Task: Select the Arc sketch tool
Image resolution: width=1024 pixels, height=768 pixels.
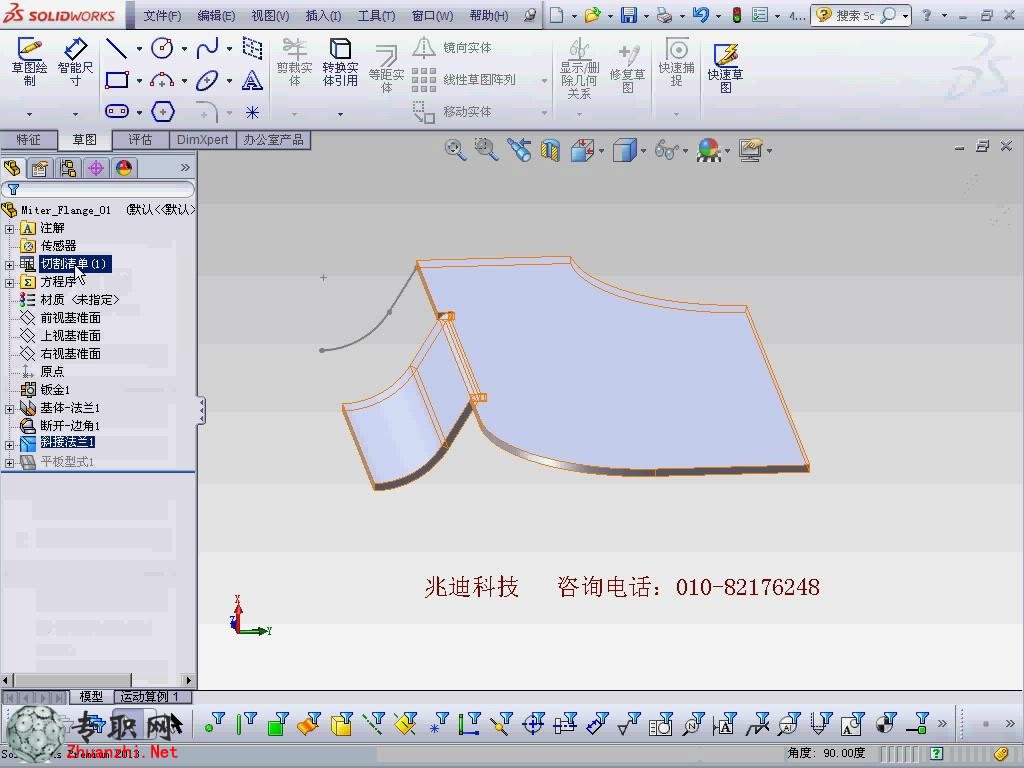Action: [x=162, y=80]
